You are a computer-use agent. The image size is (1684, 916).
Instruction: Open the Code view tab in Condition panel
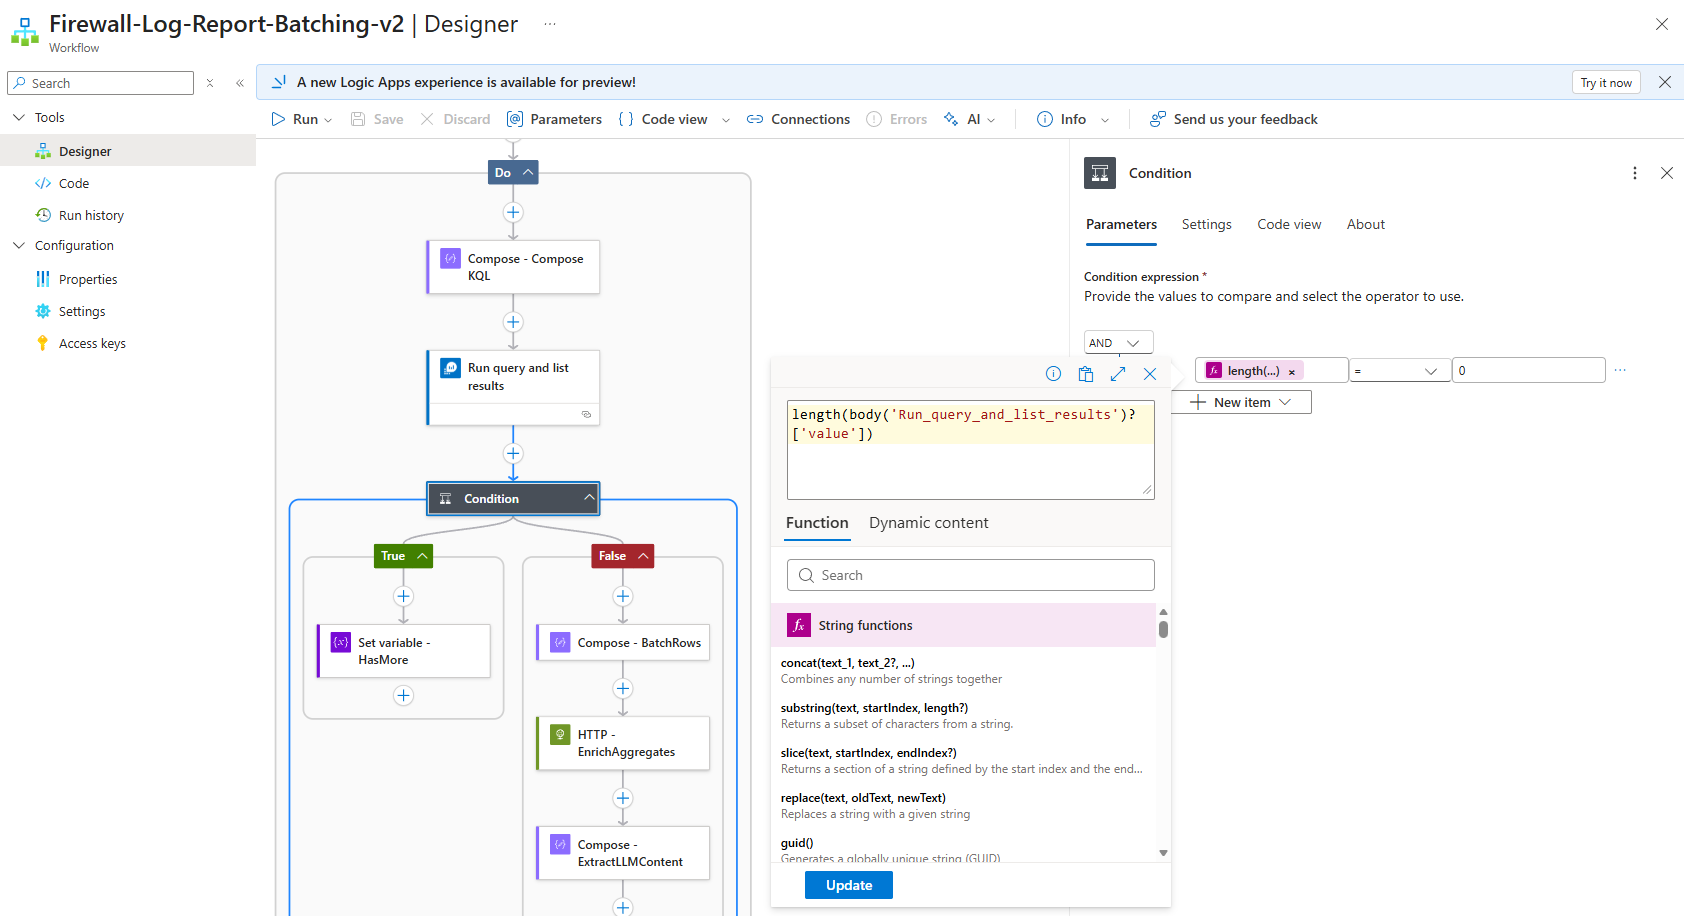(x=1289, y=225)
